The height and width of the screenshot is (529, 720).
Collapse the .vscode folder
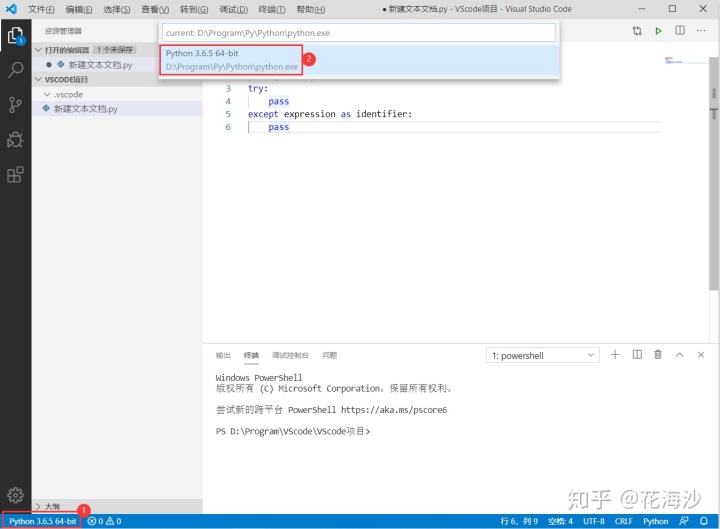coord(47,95)
